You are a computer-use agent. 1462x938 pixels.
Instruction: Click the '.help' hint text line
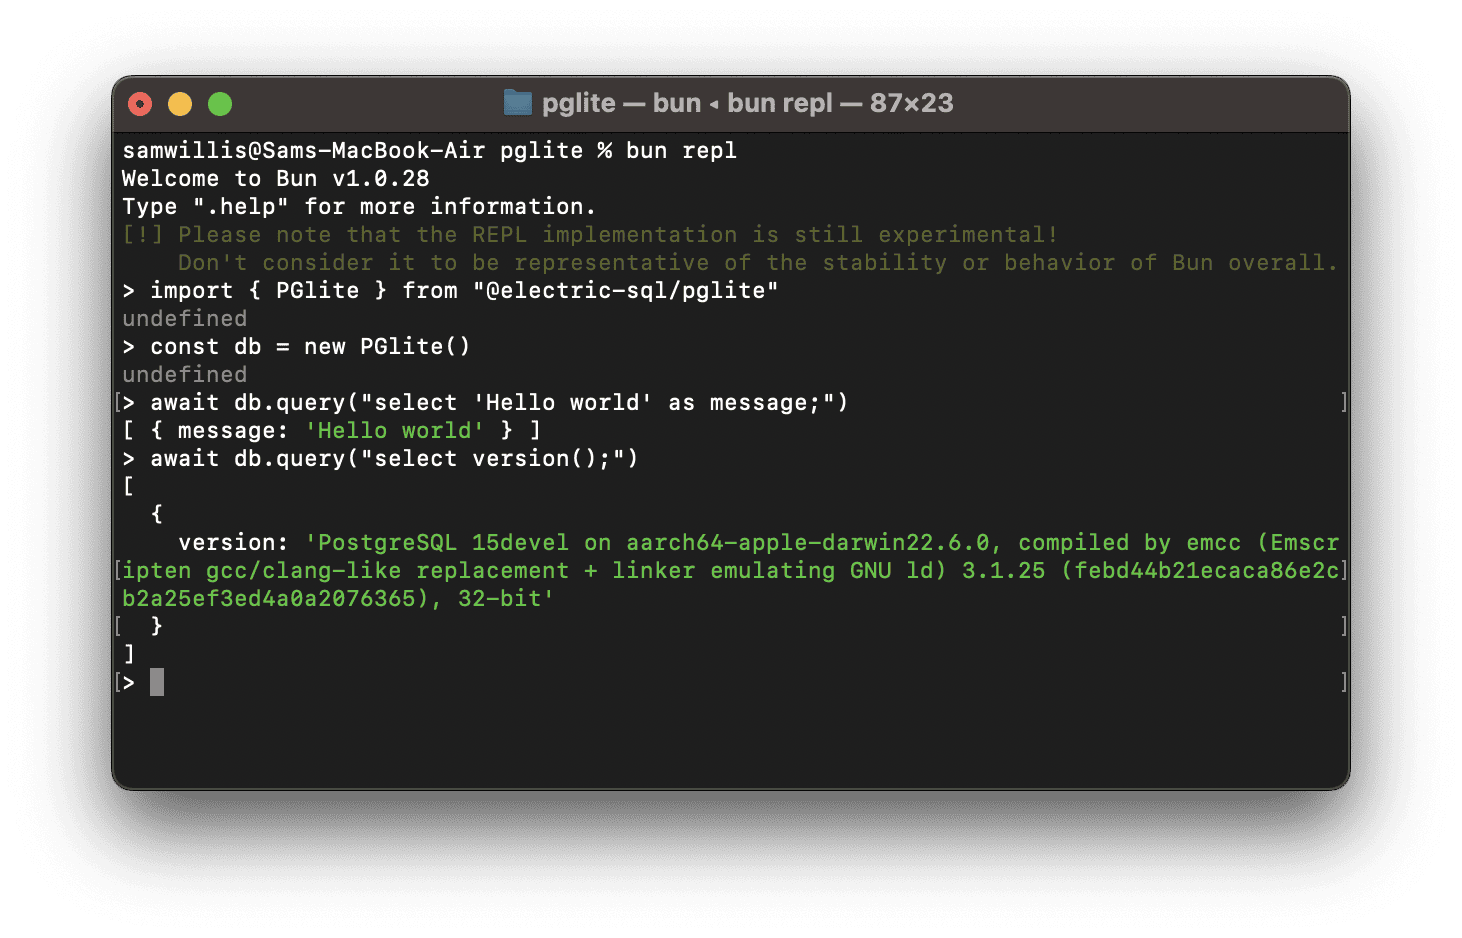click(358, 206)
